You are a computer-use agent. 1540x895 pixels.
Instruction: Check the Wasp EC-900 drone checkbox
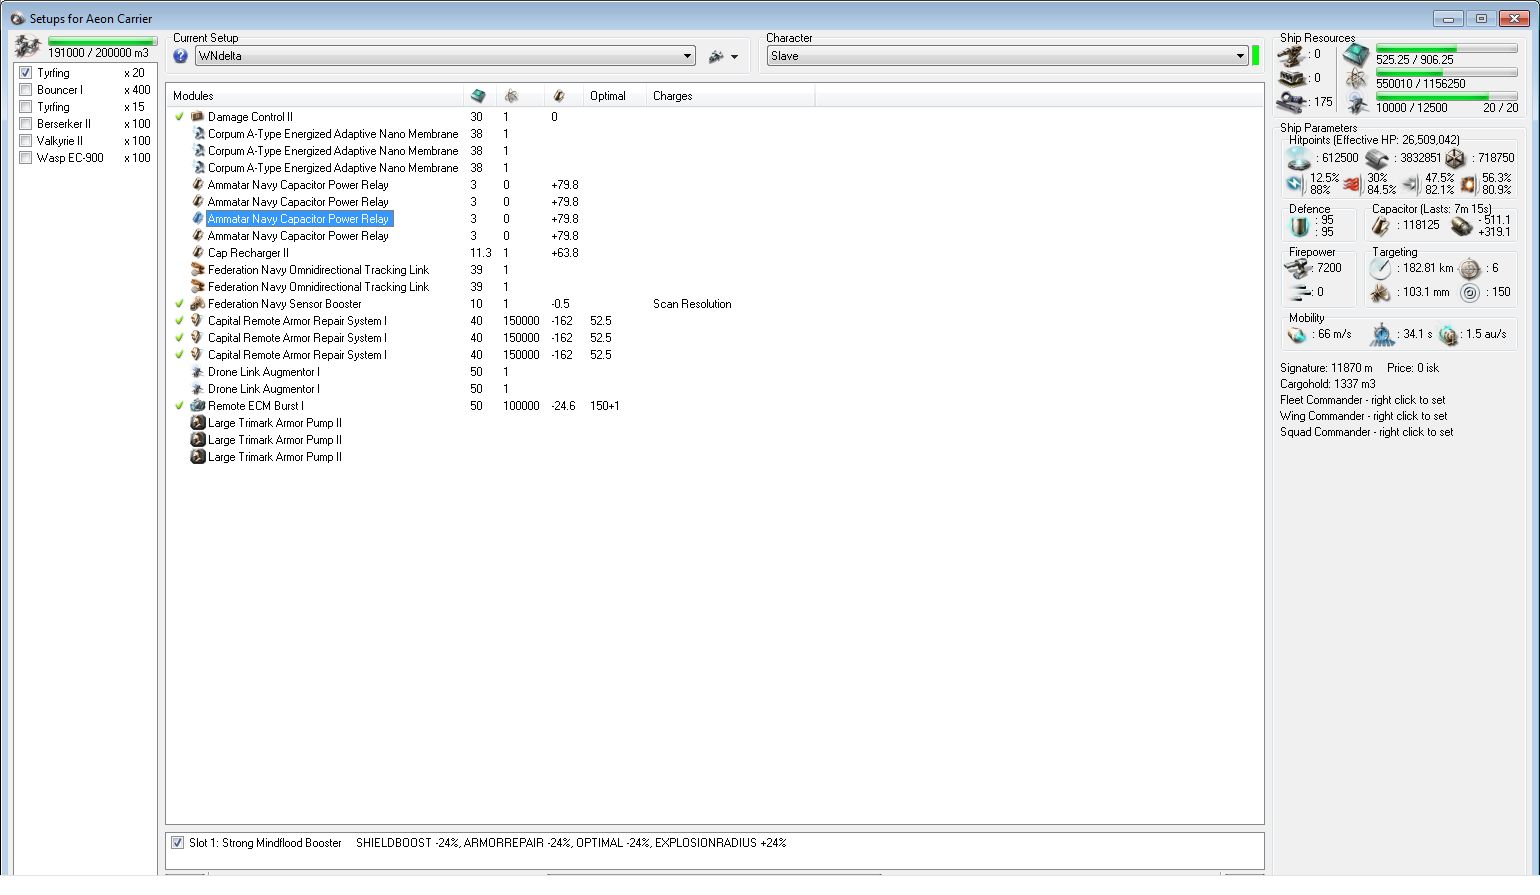(26, 158)
